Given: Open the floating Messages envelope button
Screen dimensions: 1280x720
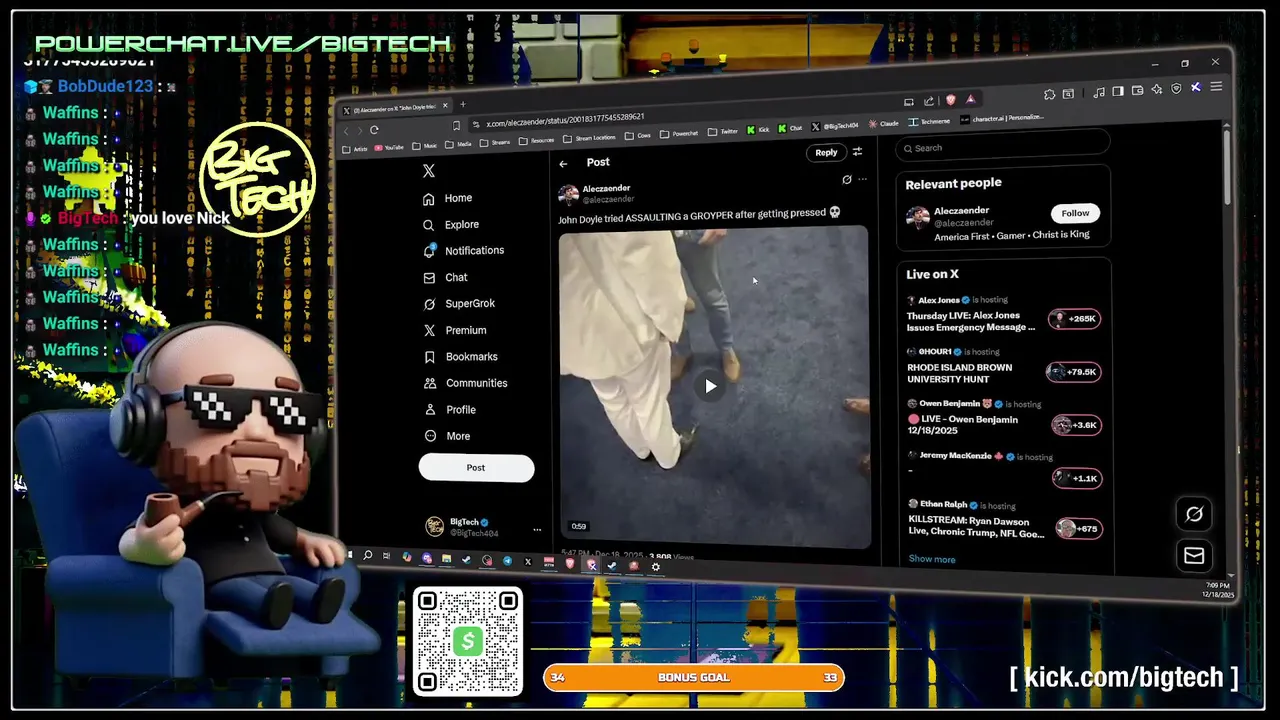Looking at the screenshot, I should pyautogui.click(x=1194, y=556).
